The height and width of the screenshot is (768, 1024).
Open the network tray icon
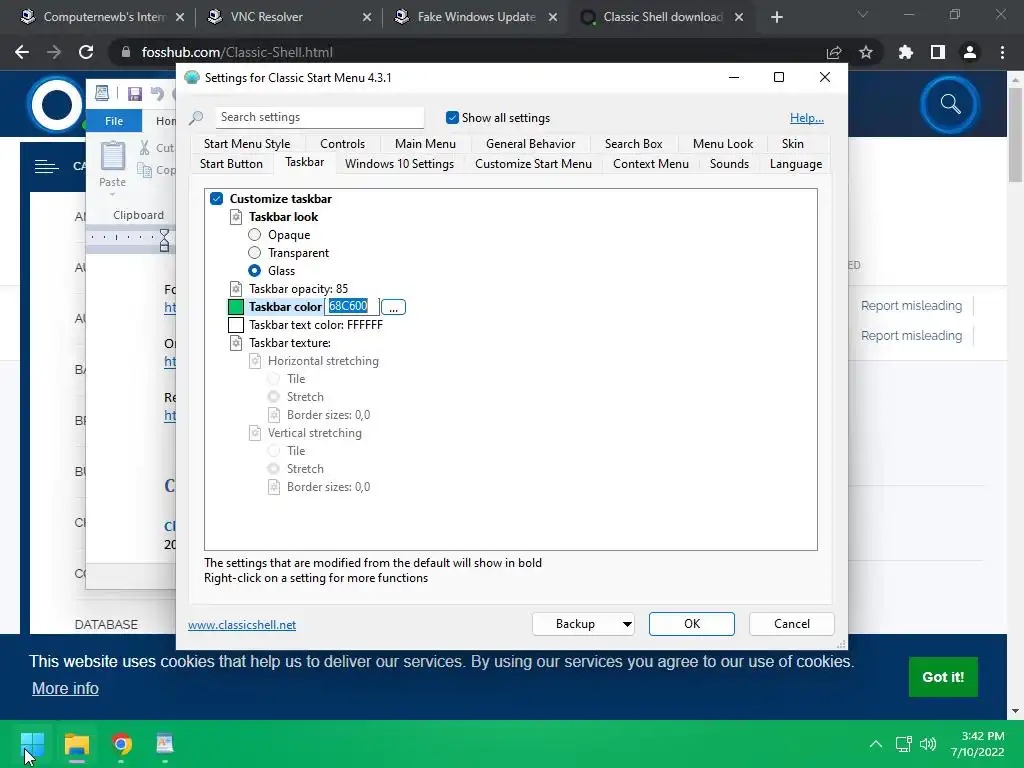coord(903,744)
